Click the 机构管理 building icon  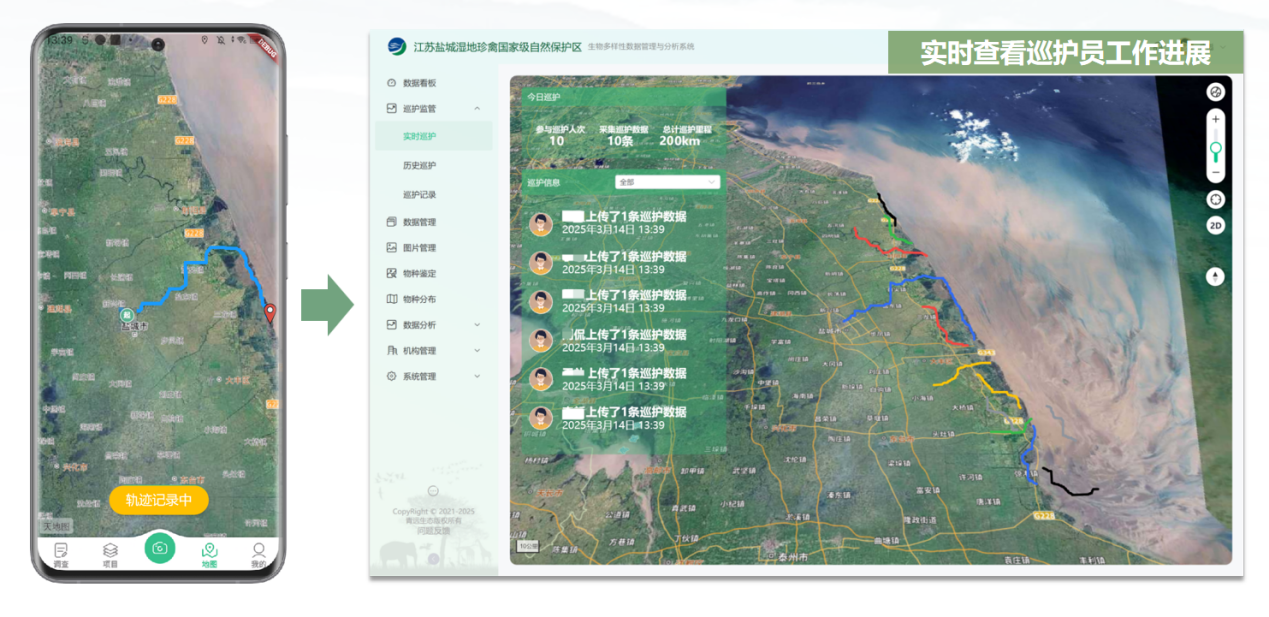coord(392,351)
